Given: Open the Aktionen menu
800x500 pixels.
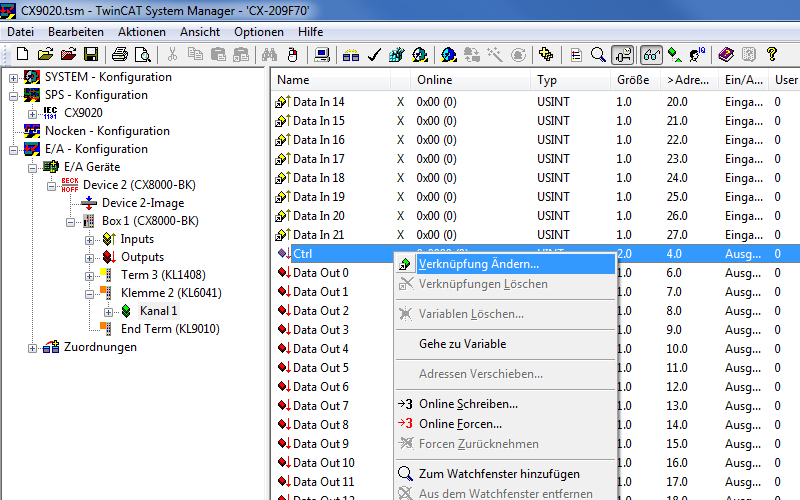Looking at the screenshot, I should [142, 32].
